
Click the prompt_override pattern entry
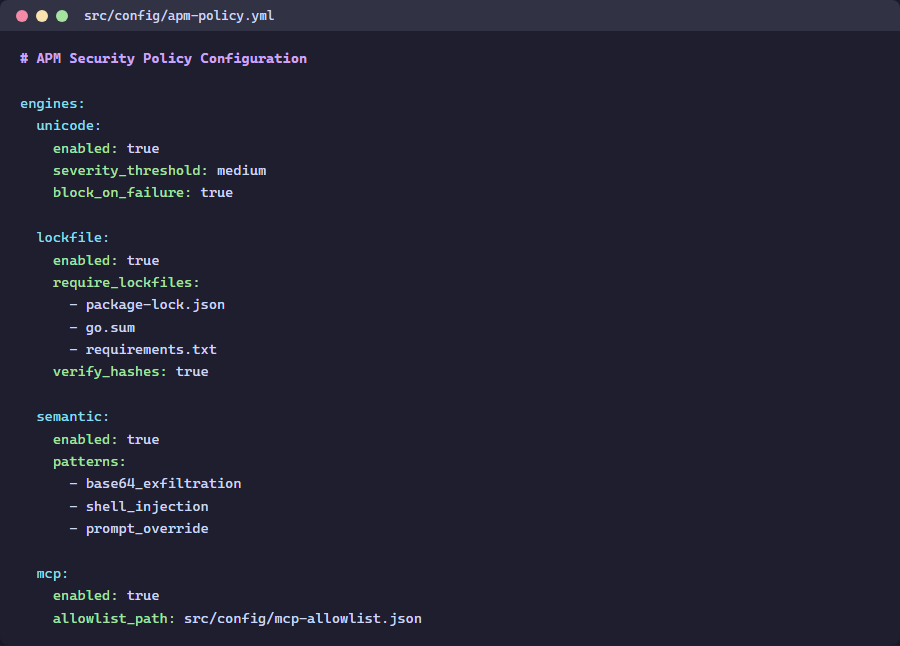click(147, 528)
